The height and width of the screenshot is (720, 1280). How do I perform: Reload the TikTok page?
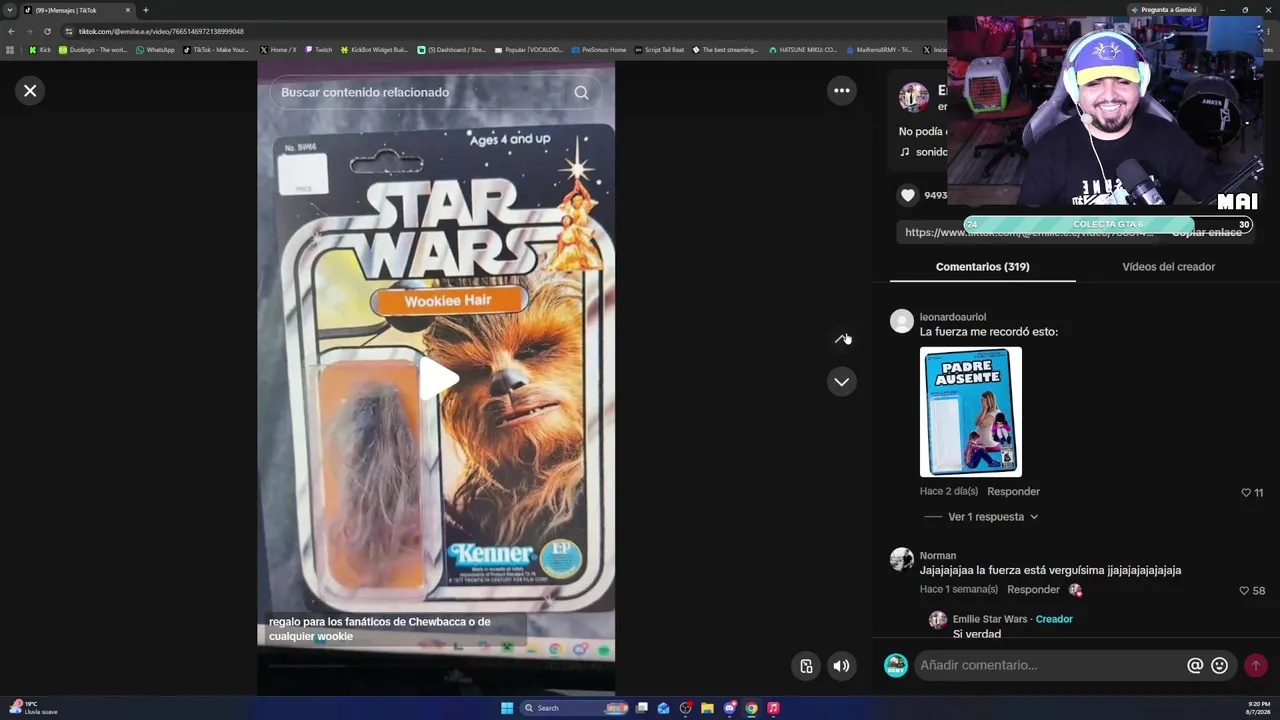[47, 31]
